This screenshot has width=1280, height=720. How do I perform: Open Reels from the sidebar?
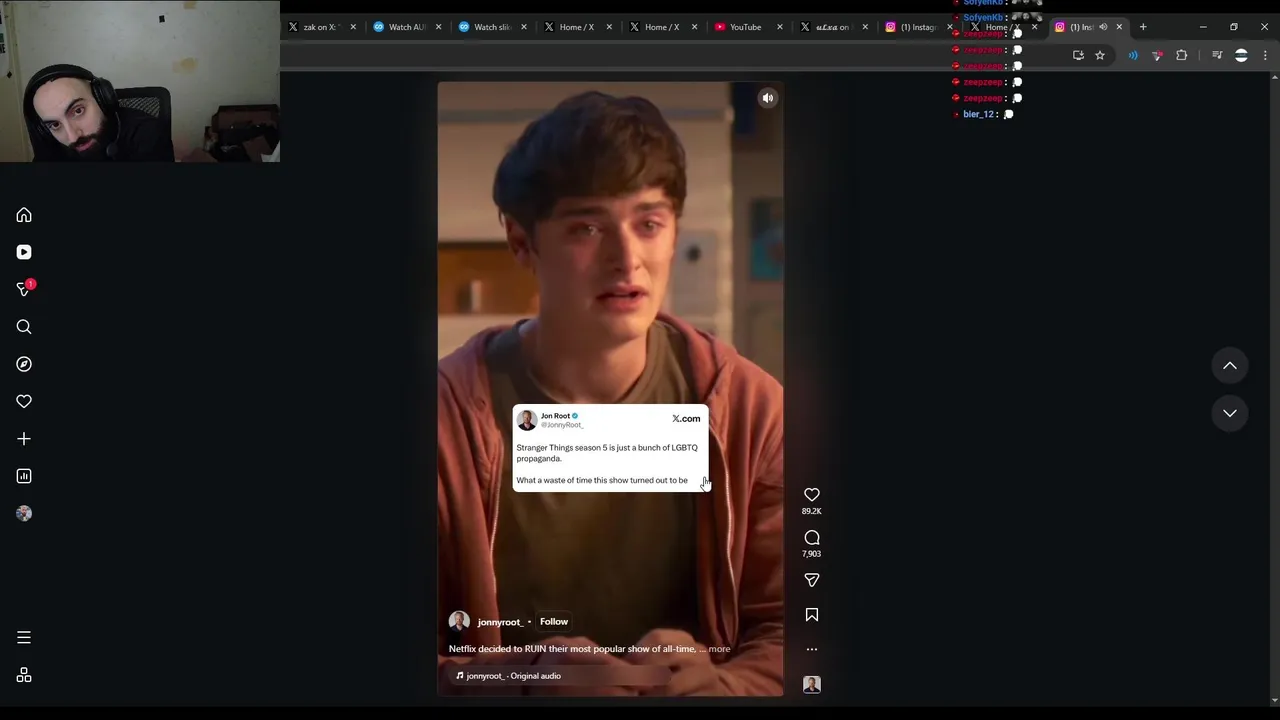pos(24,252)
